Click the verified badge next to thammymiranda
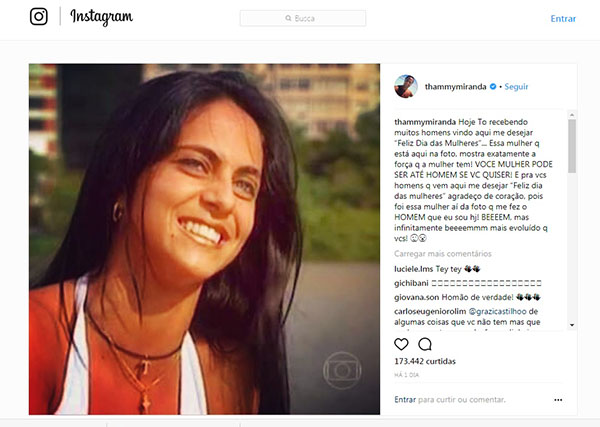The image size is (600, 427). tap(493, 86)
